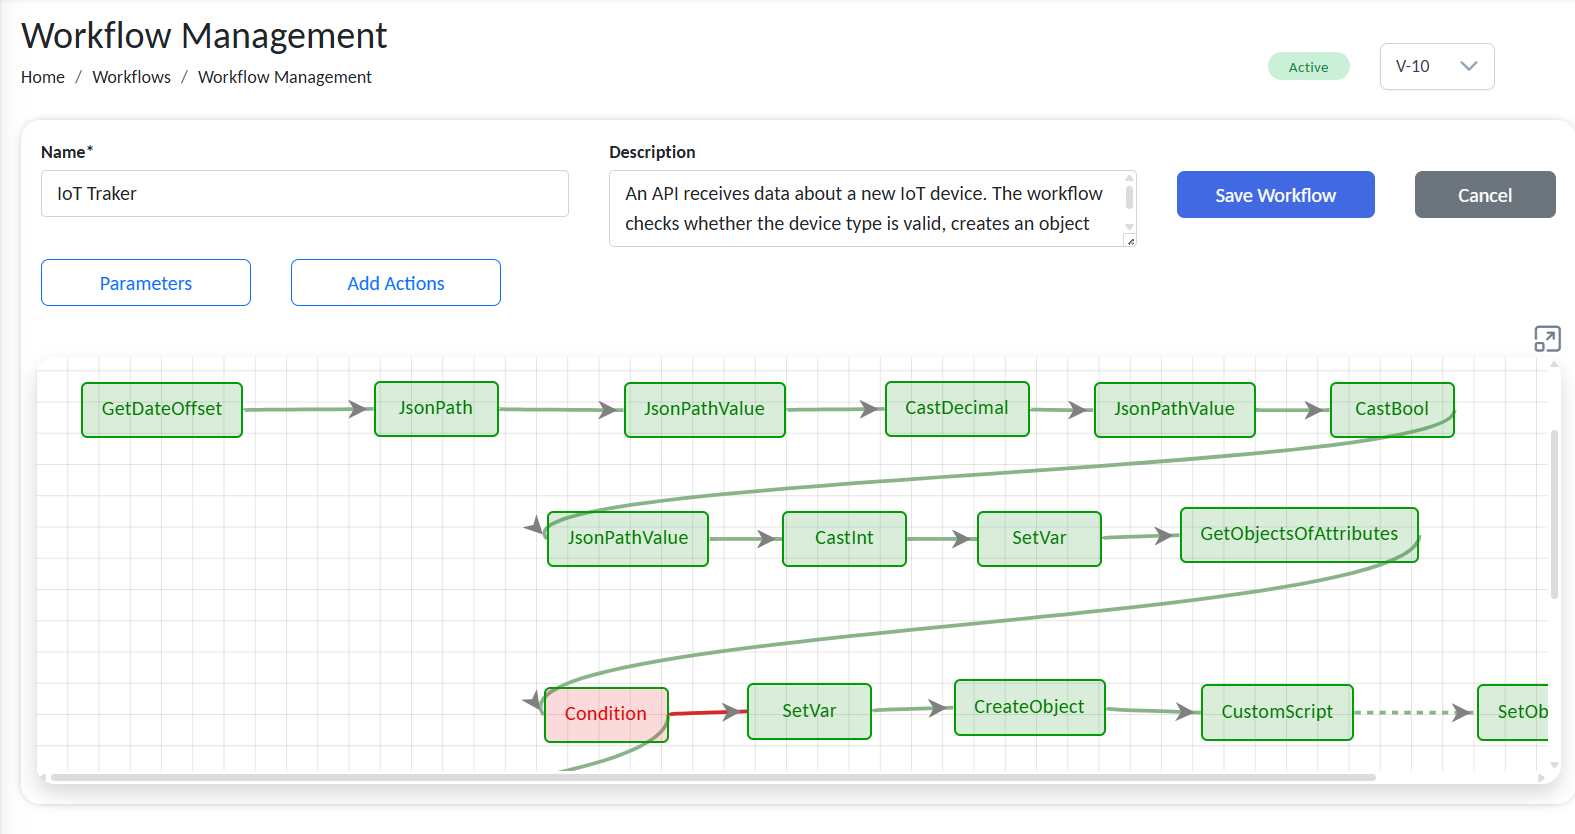Go to Home breadcrumb link
1575x834 pixels.
[x=43, y=77]
